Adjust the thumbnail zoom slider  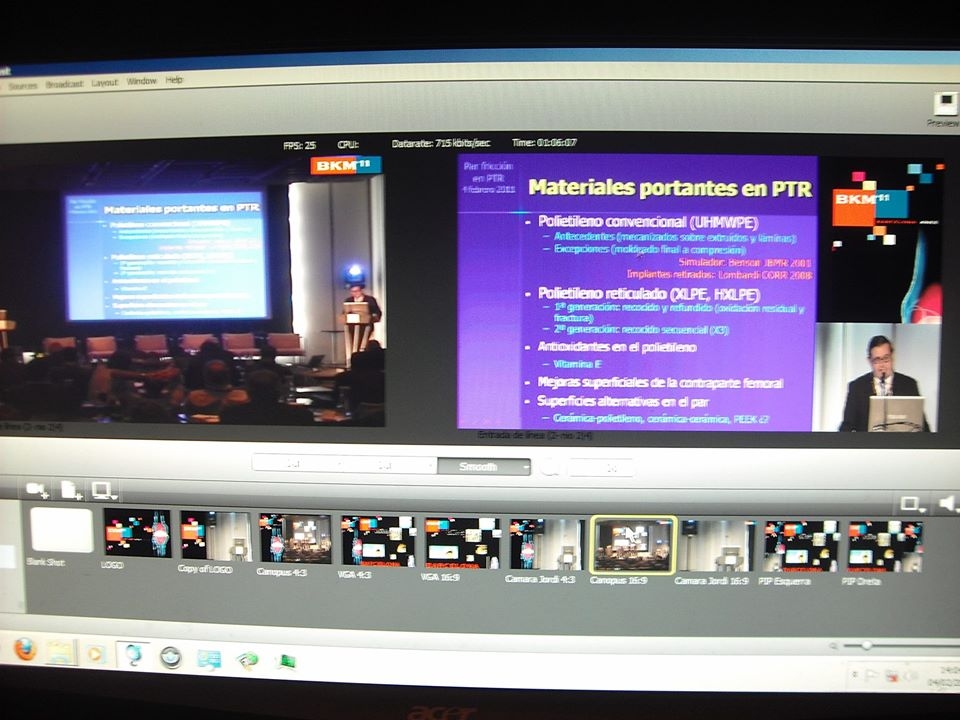click(867, 645)
